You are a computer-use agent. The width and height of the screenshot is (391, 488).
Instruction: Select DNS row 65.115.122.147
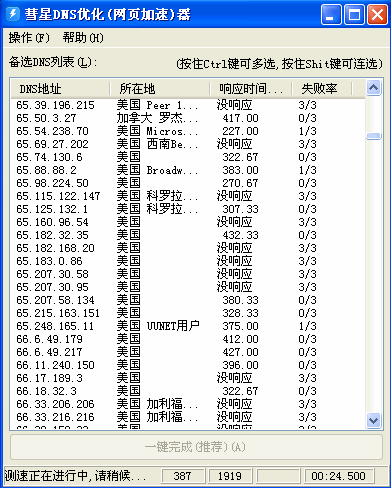click(x=188, y=196)
